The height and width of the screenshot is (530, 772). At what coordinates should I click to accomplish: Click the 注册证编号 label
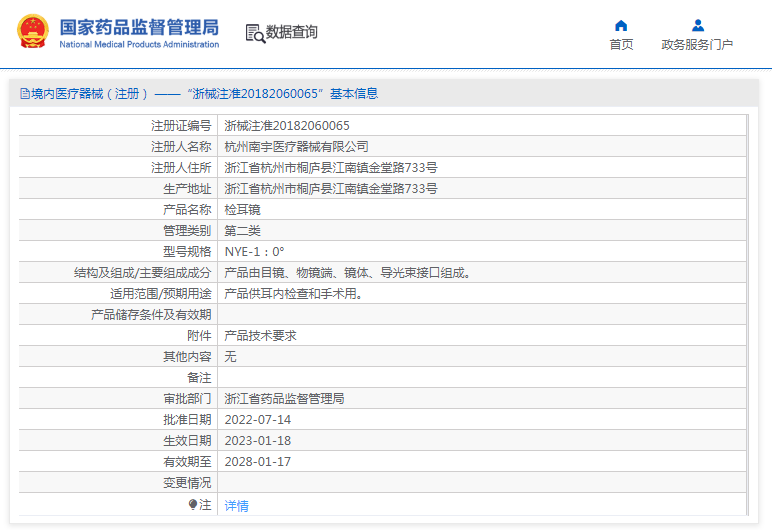pyautogui.click(x=181, y=126)
